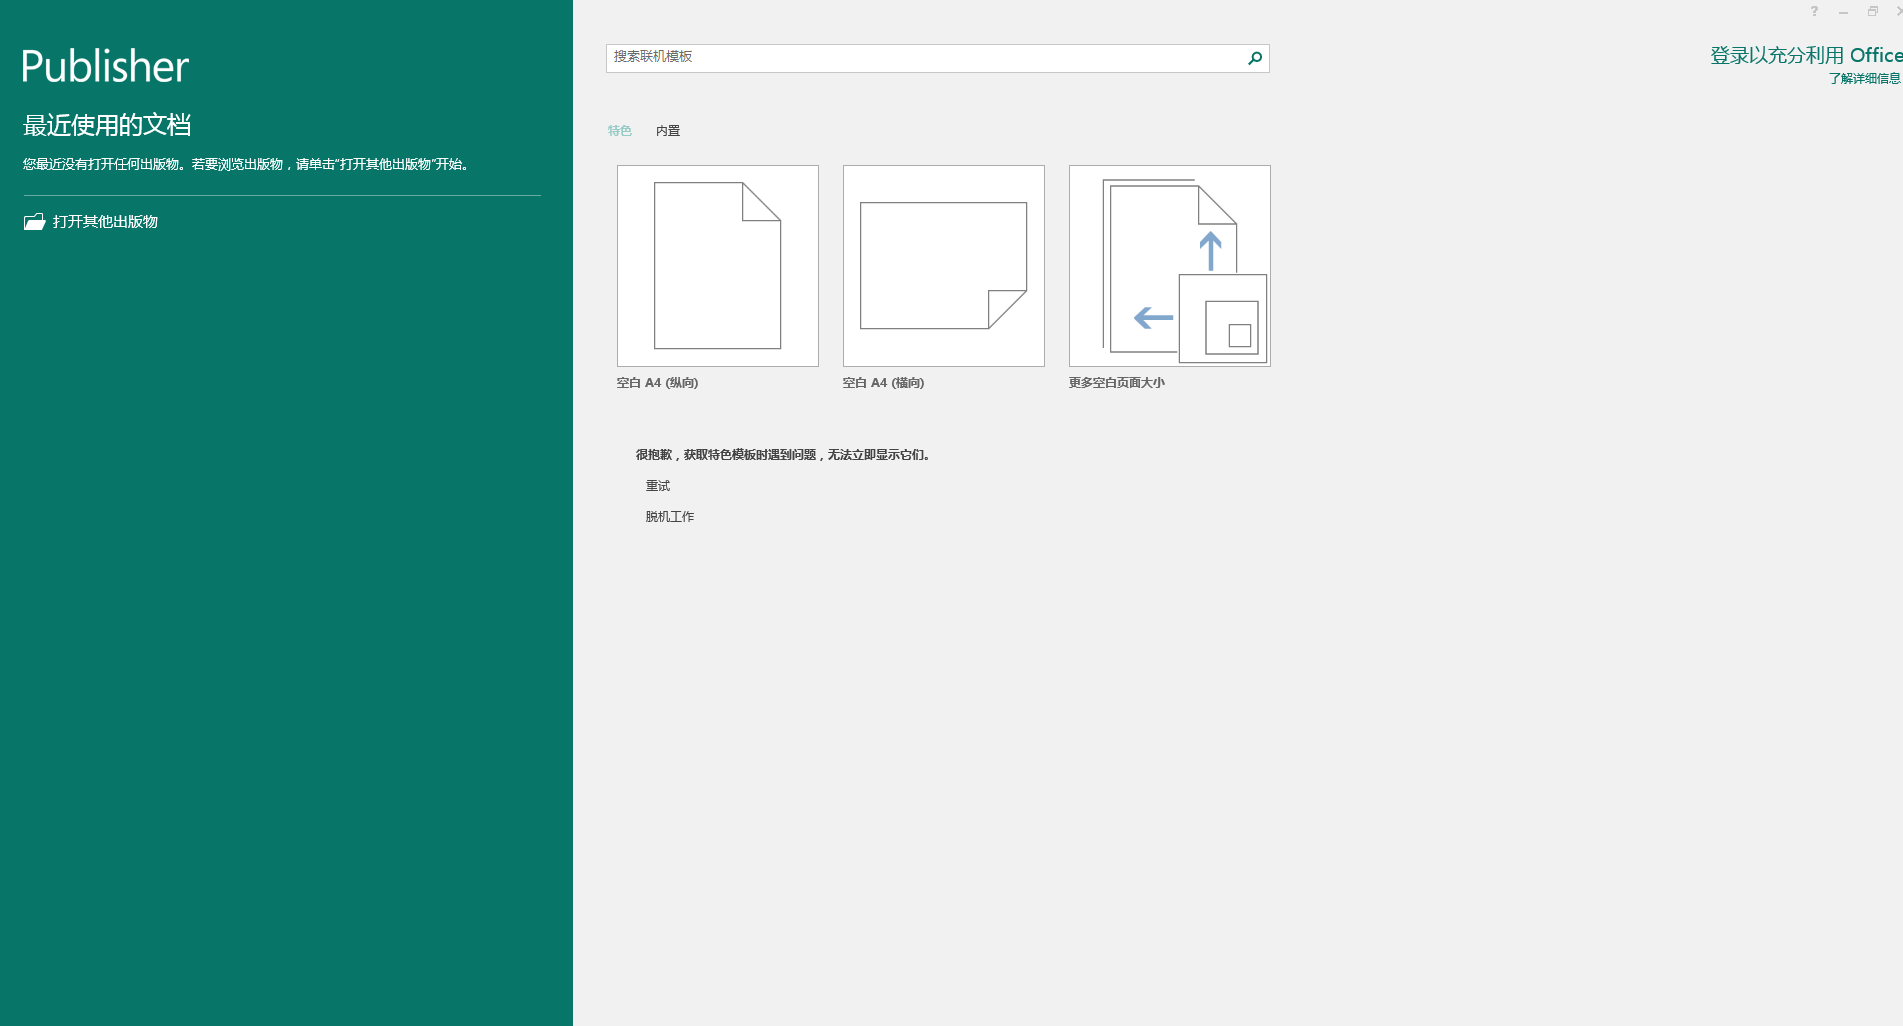
Task: Click the page icon inside 空白 A4 纵向 preview
Action: [716, 263]
